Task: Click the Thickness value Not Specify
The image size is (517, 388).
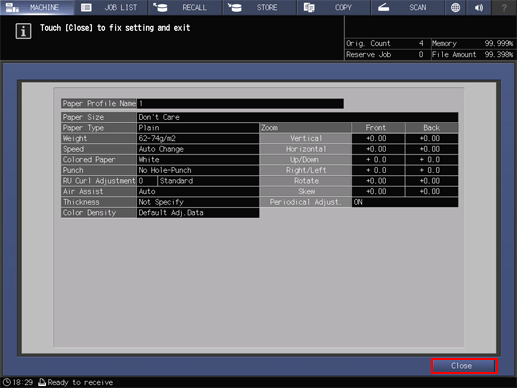Action: [x=198, y=202]
